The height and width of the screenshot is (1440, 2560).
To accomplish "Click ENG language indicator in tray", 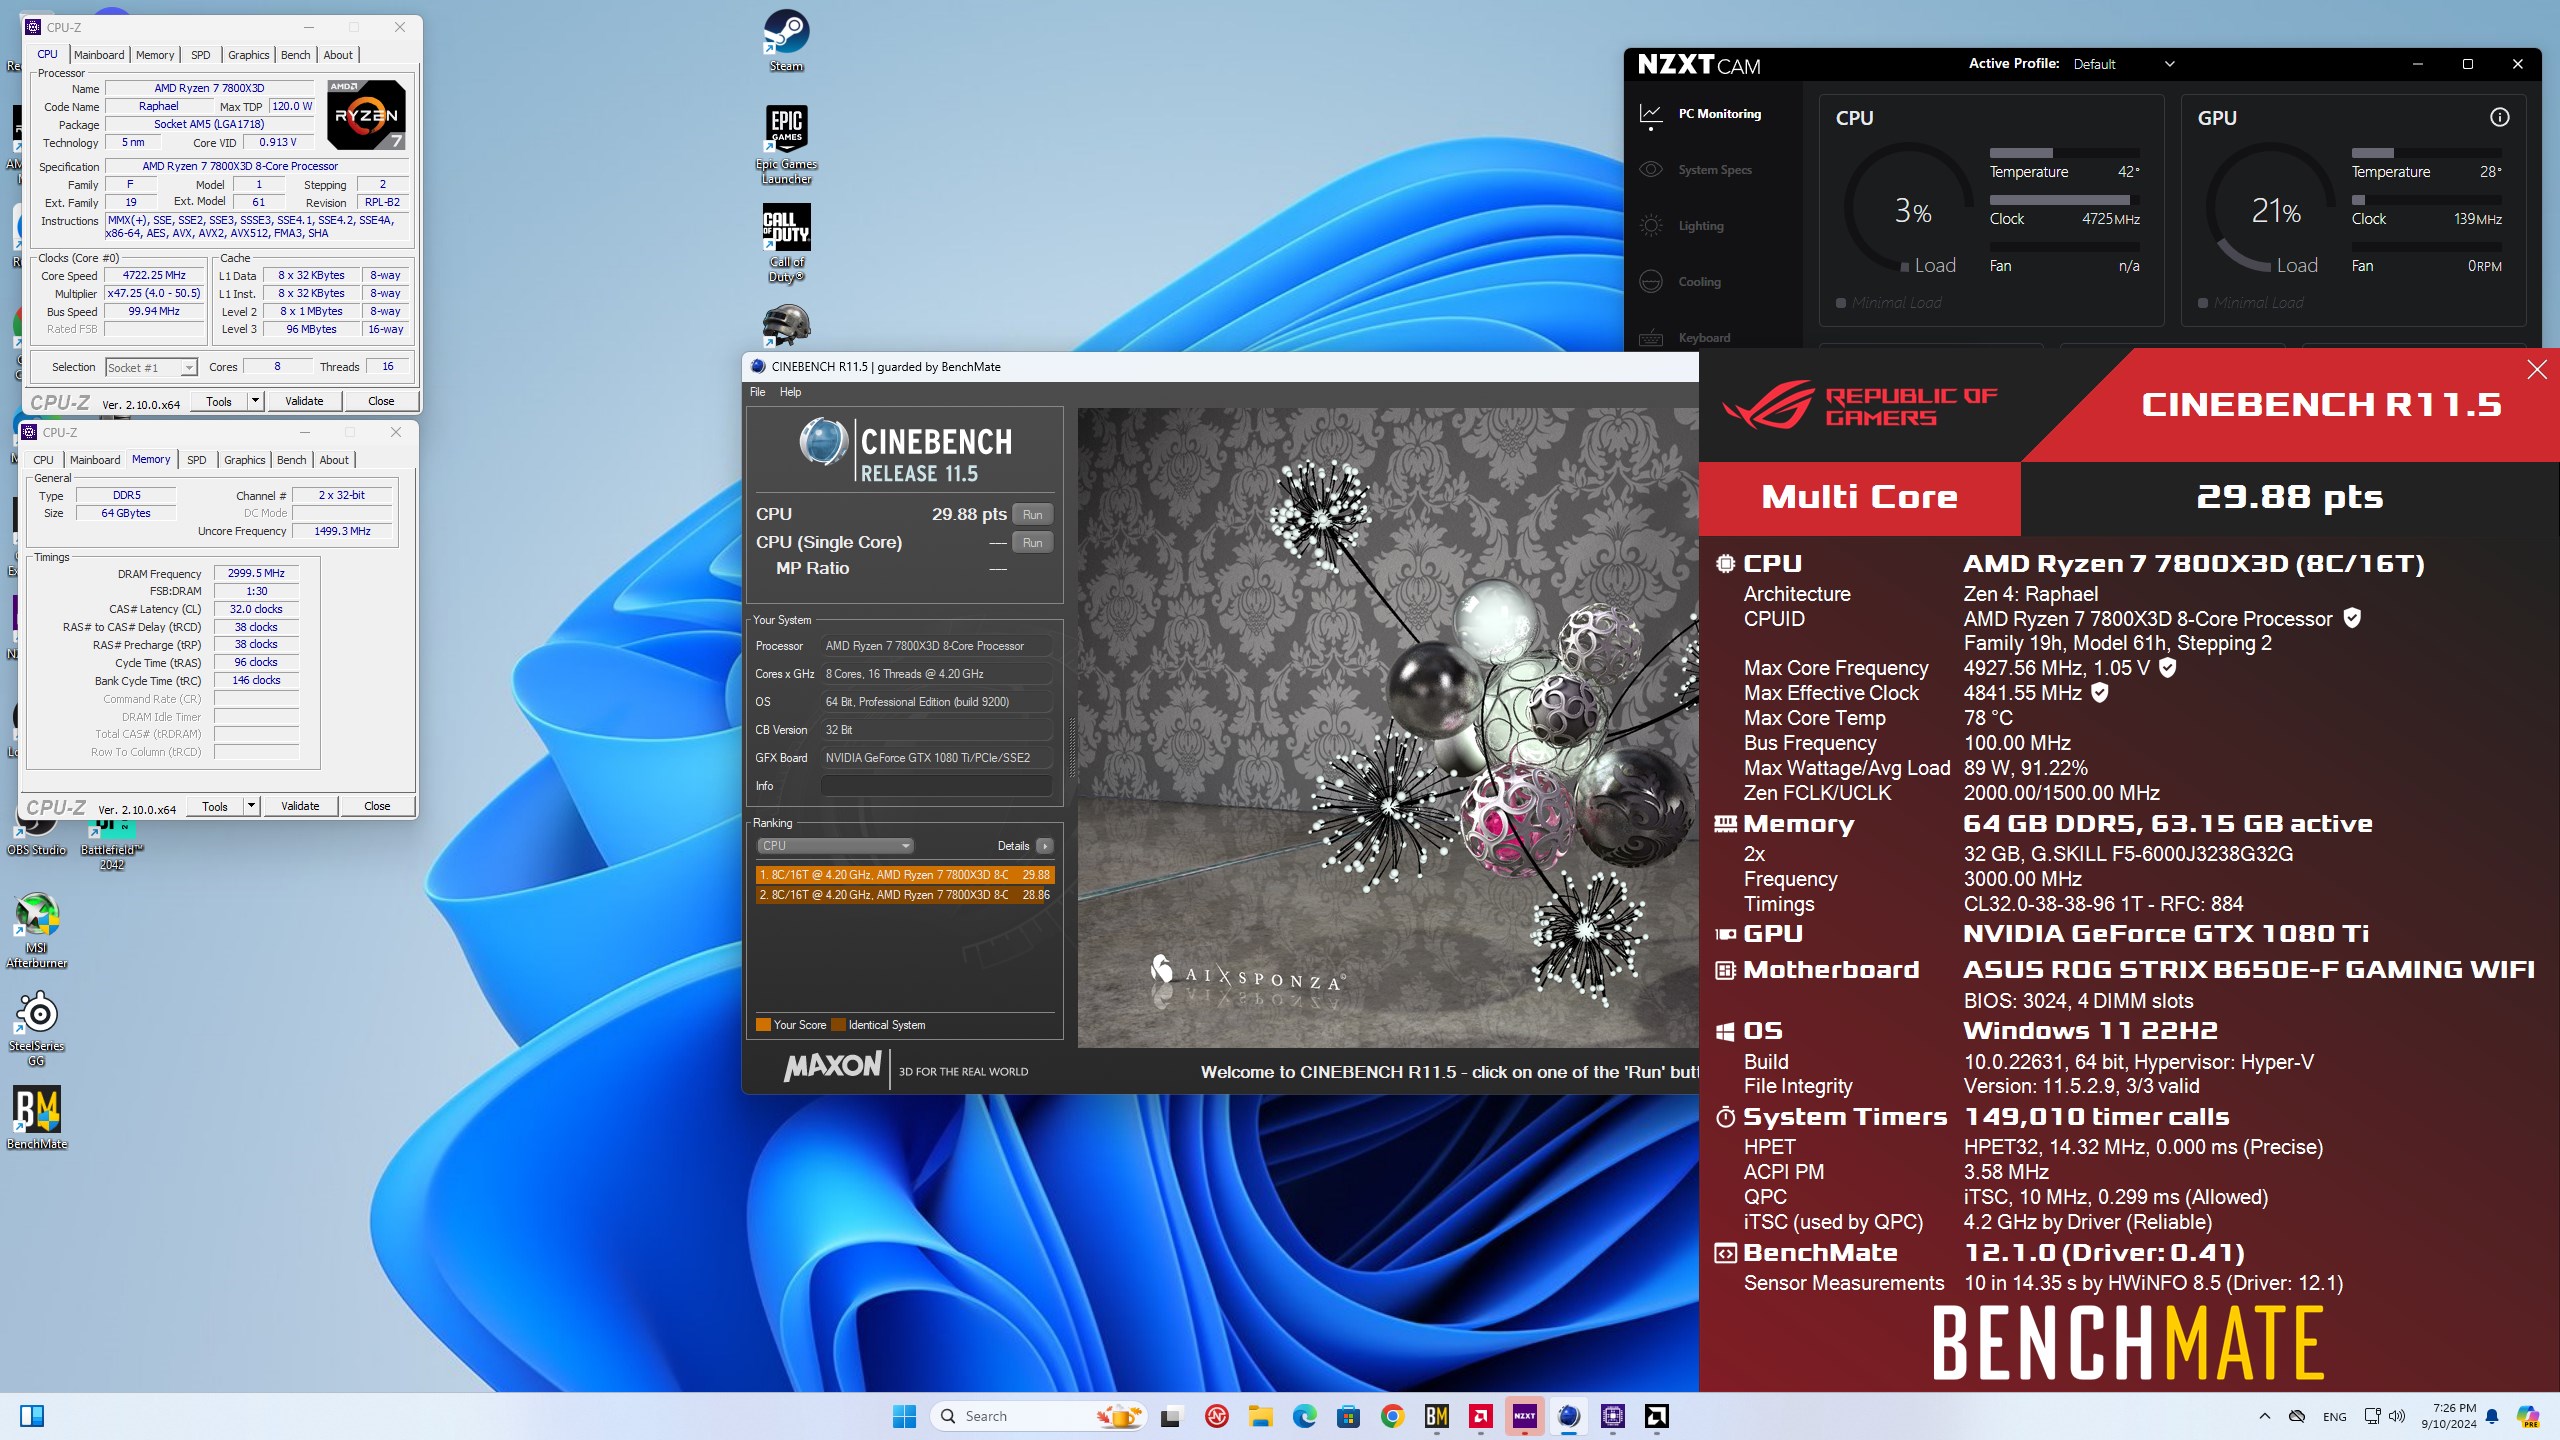I will (x=2335, y=1417).
